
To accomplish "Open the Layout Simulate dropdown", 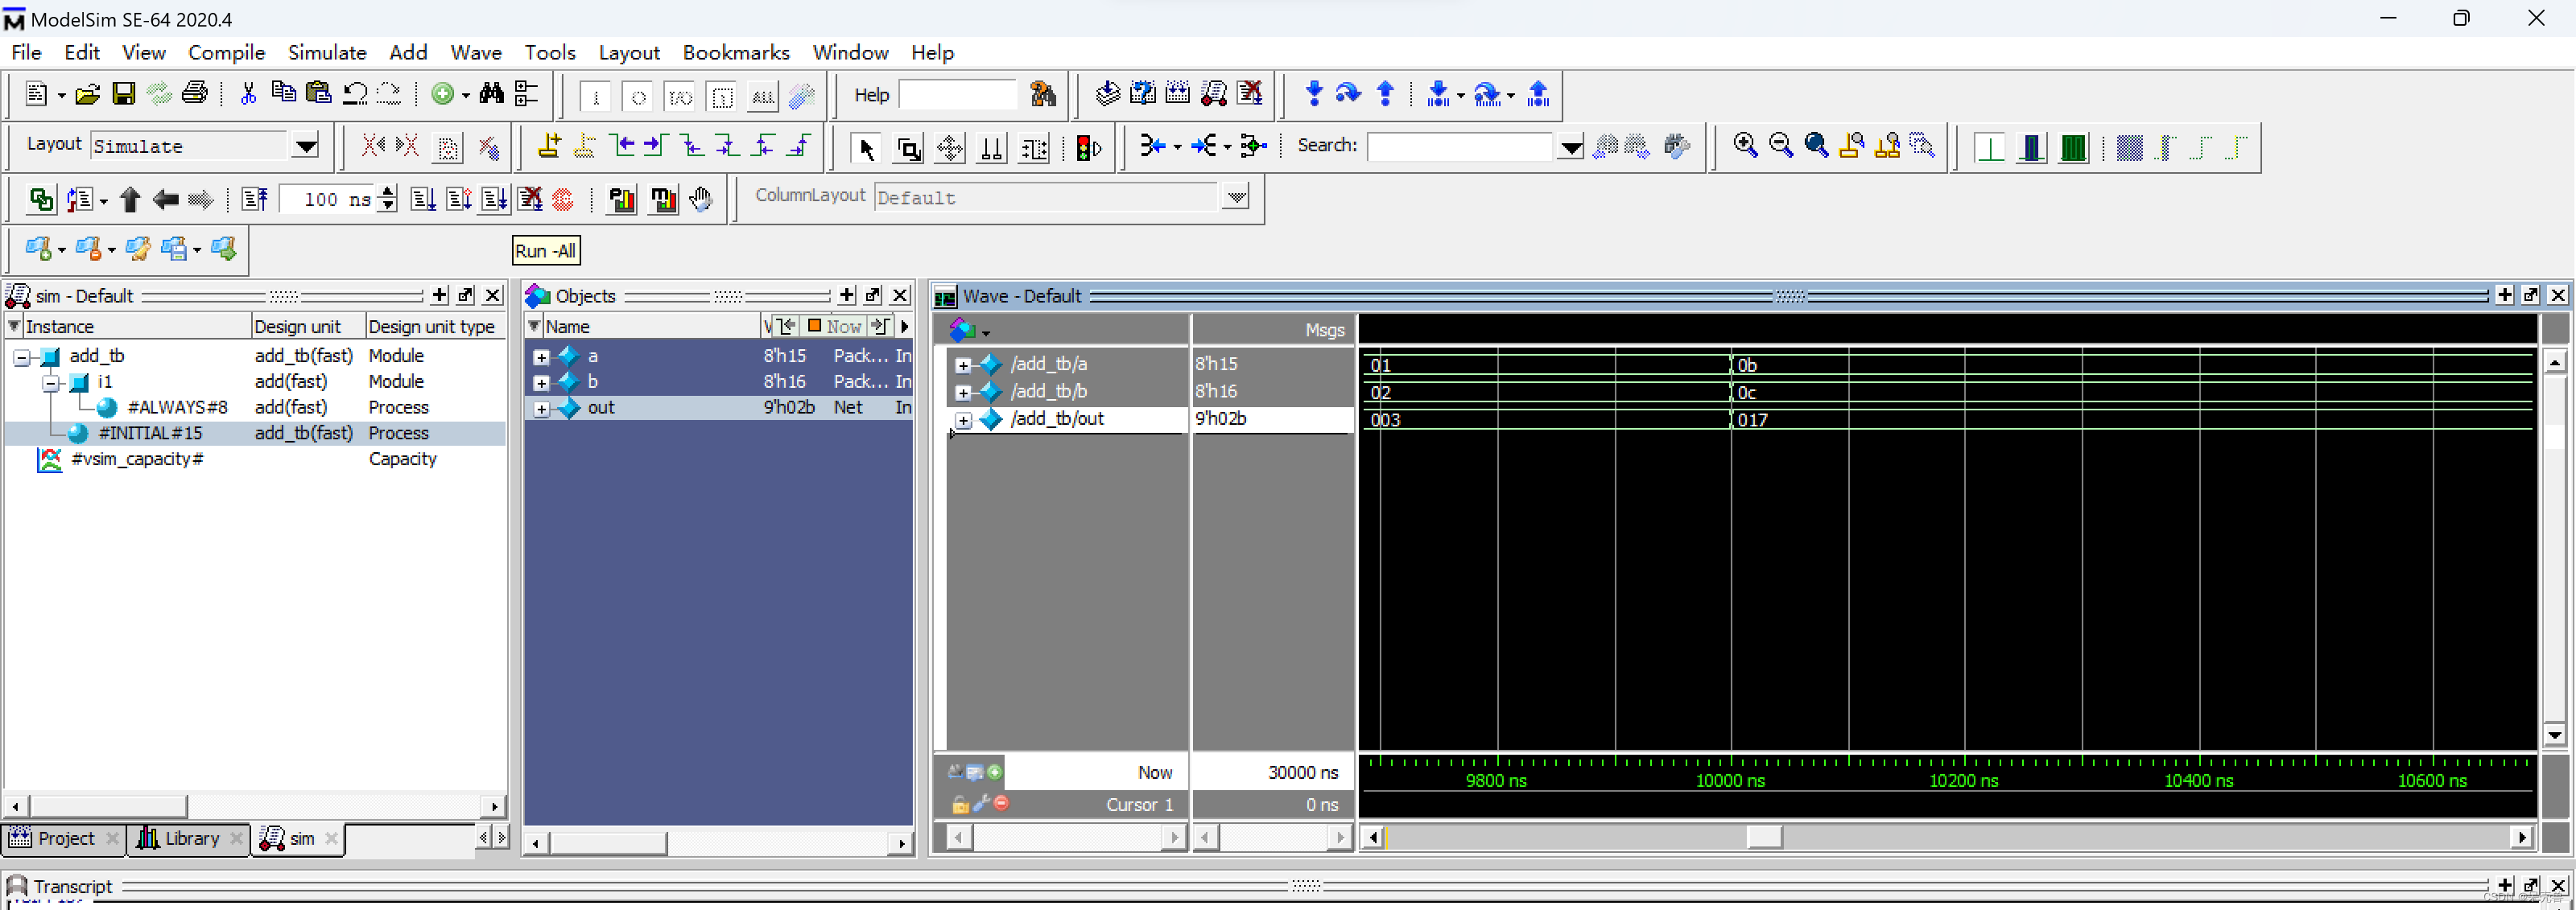I will click(305, 147).
